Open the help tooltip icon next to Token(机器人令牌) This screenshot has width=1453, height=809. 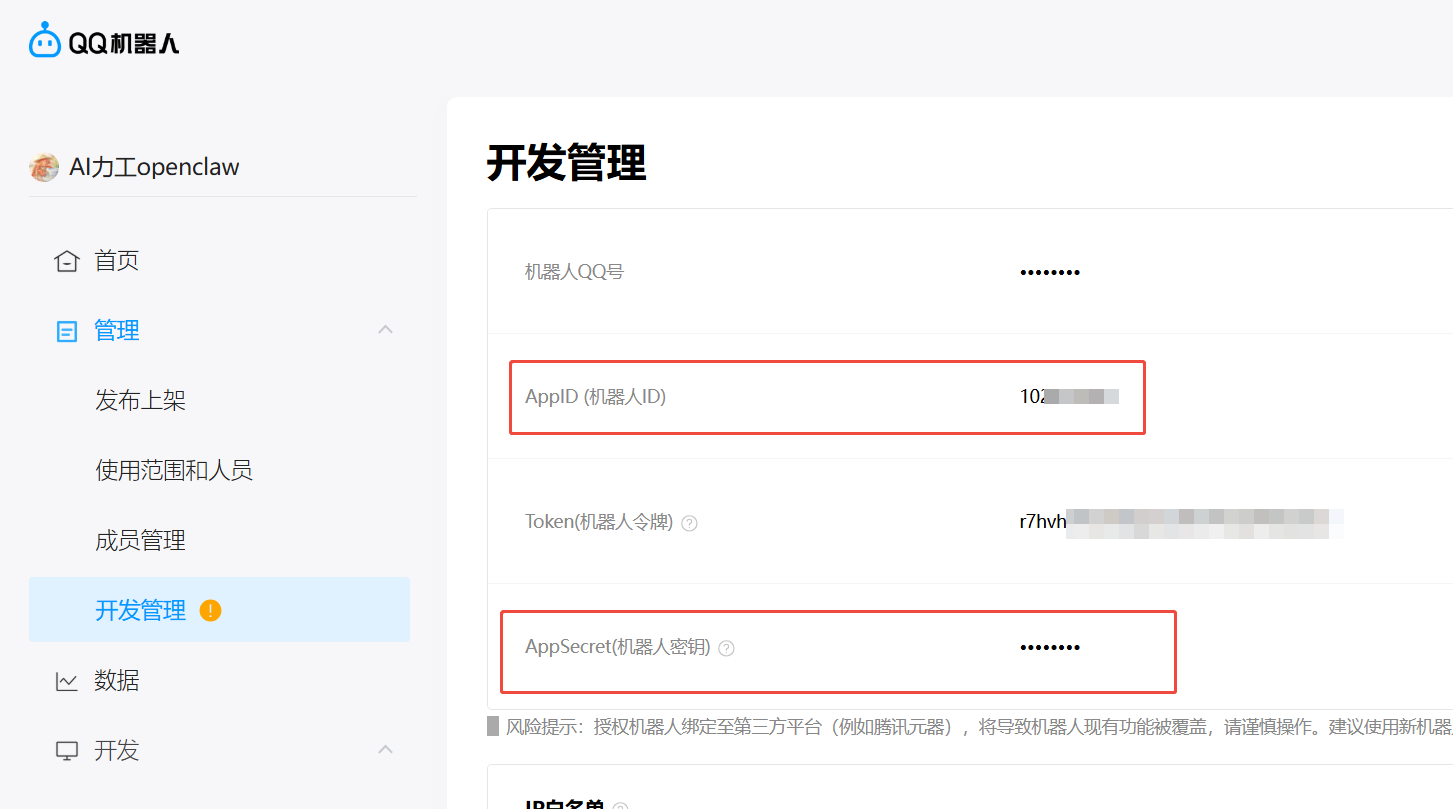point(689,523)
